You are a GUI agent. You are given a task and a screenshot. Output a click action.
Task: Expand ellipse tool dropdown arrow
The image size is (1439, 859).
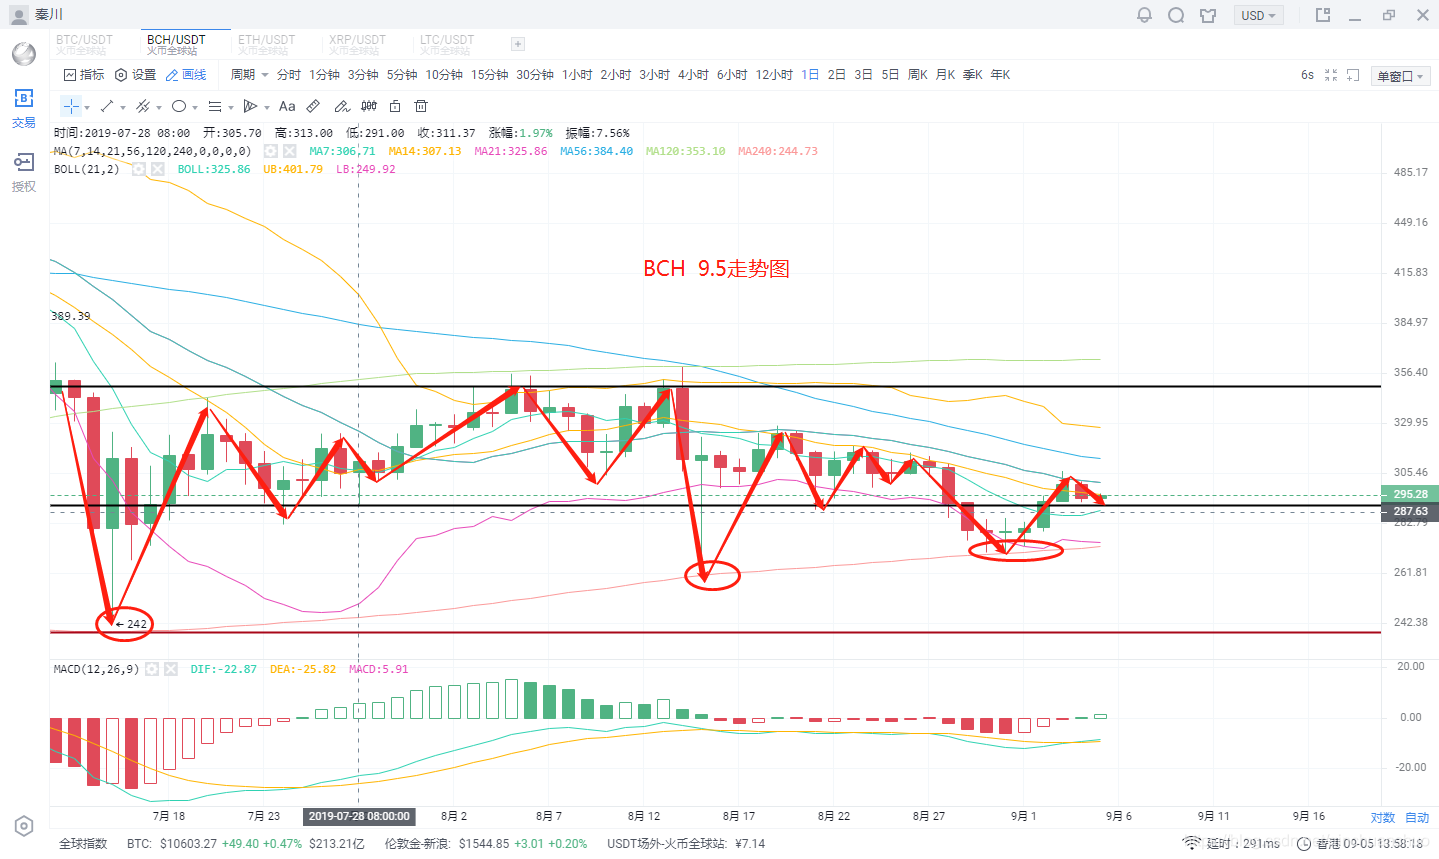coord(195,107)
